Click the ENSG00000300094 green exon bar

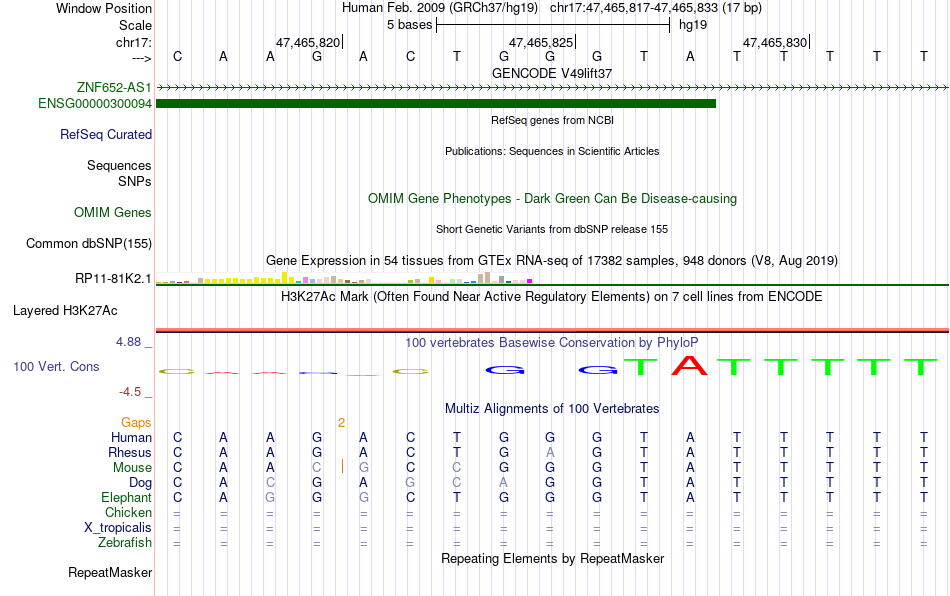[436, 104]
